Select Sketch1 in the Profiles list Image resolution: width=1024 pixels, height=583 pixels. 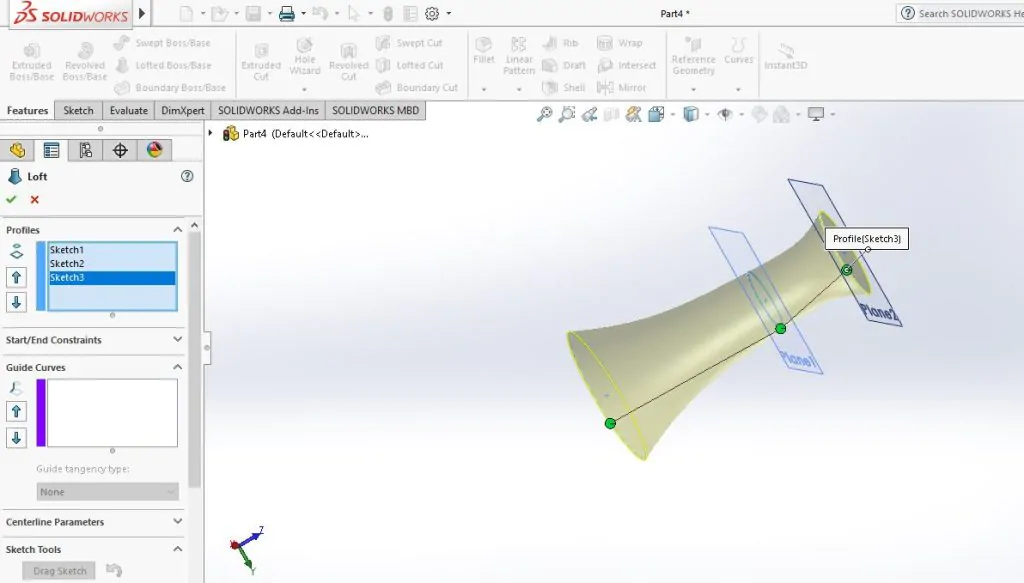[112, 249]
